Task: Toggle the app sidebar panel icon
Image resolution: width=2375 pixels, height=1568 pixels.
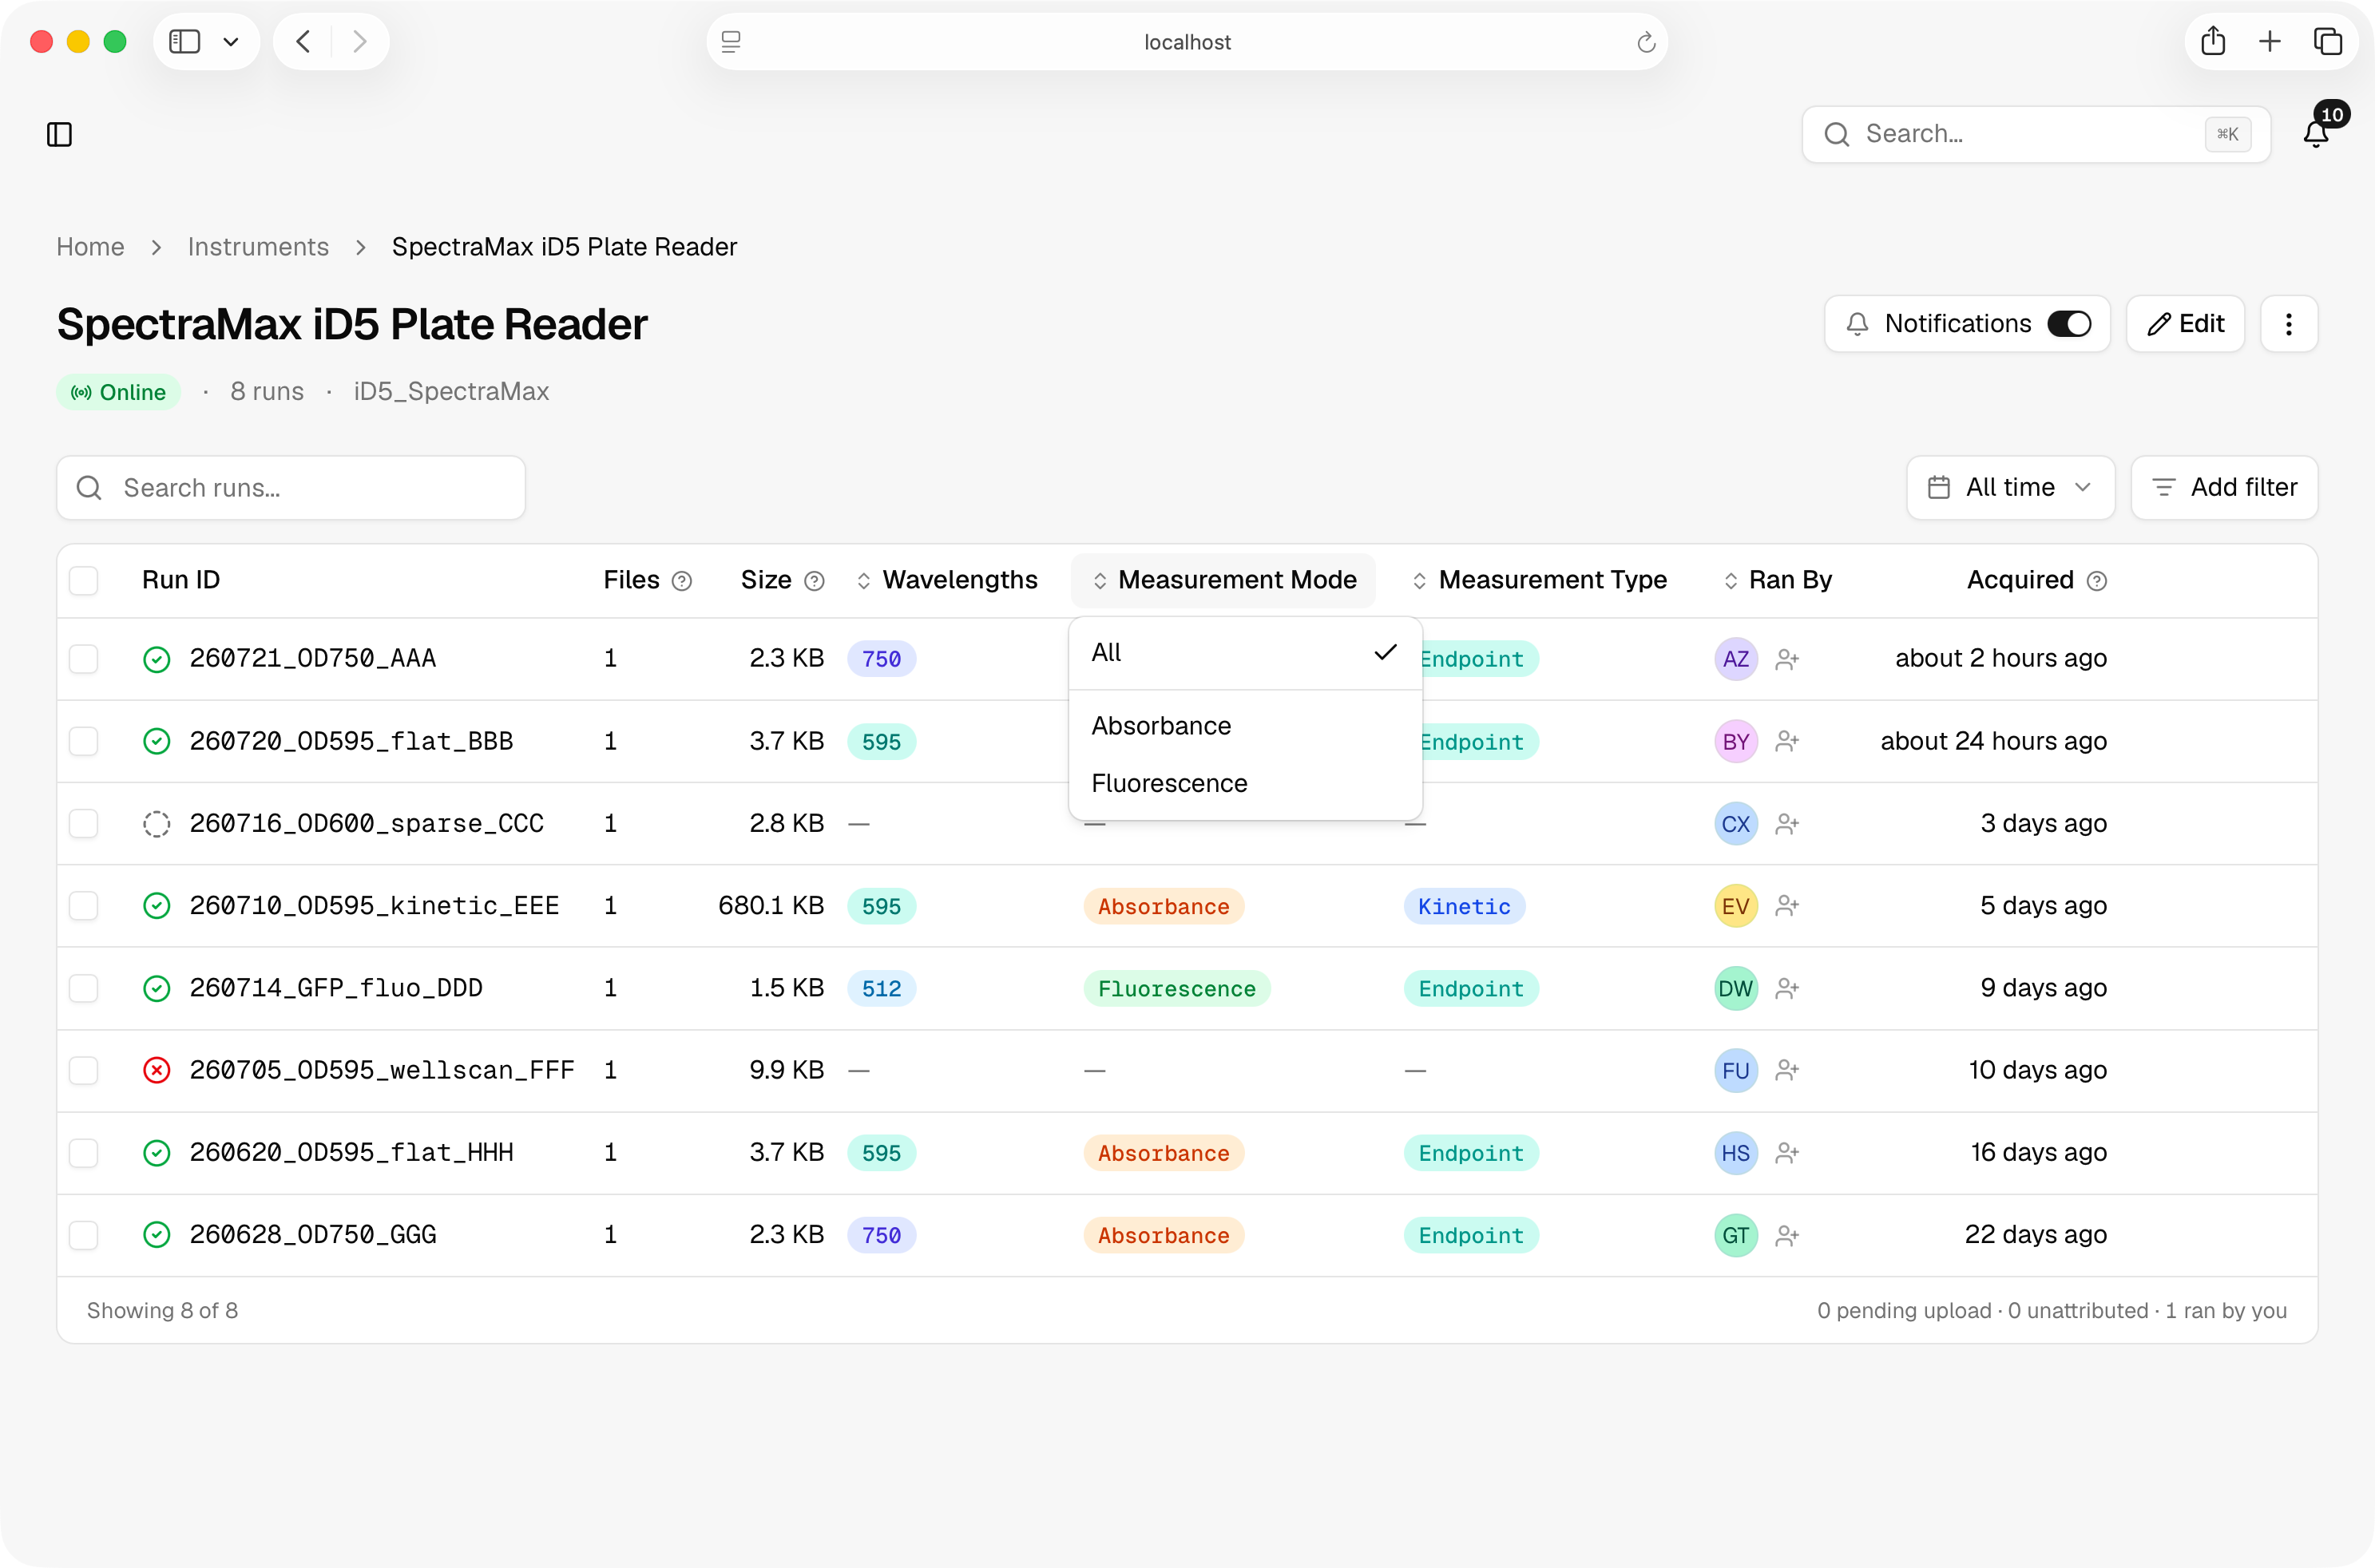Action: coord(60,134)
